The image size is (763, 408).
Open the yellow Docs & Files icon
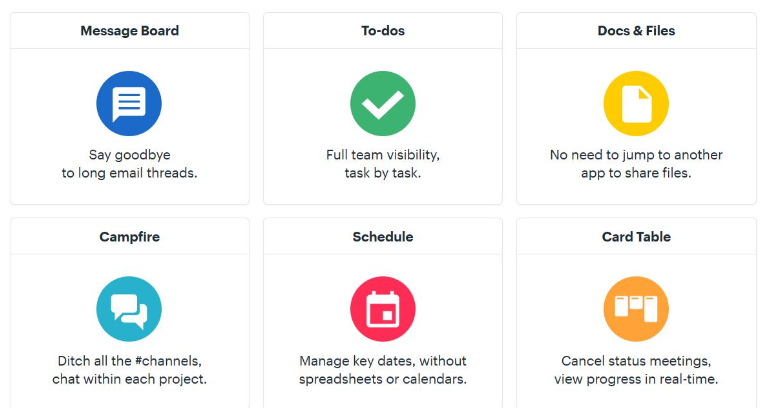point(636,103)
